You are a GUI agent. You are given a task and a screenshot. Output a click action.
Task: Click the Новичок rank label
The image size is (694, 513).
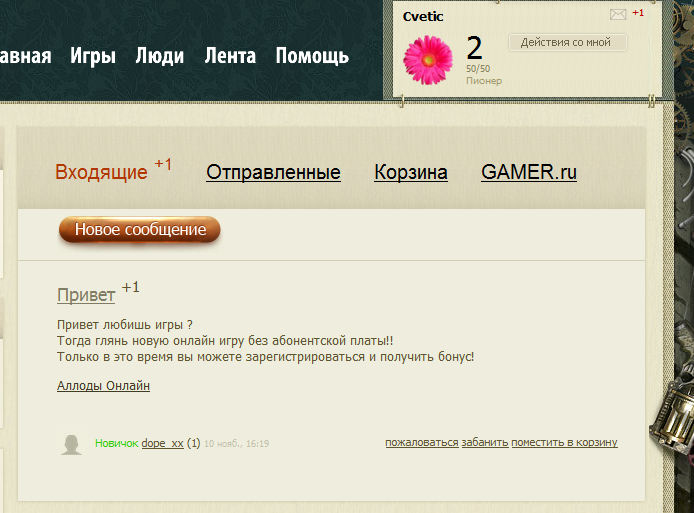tap(117, 443)
